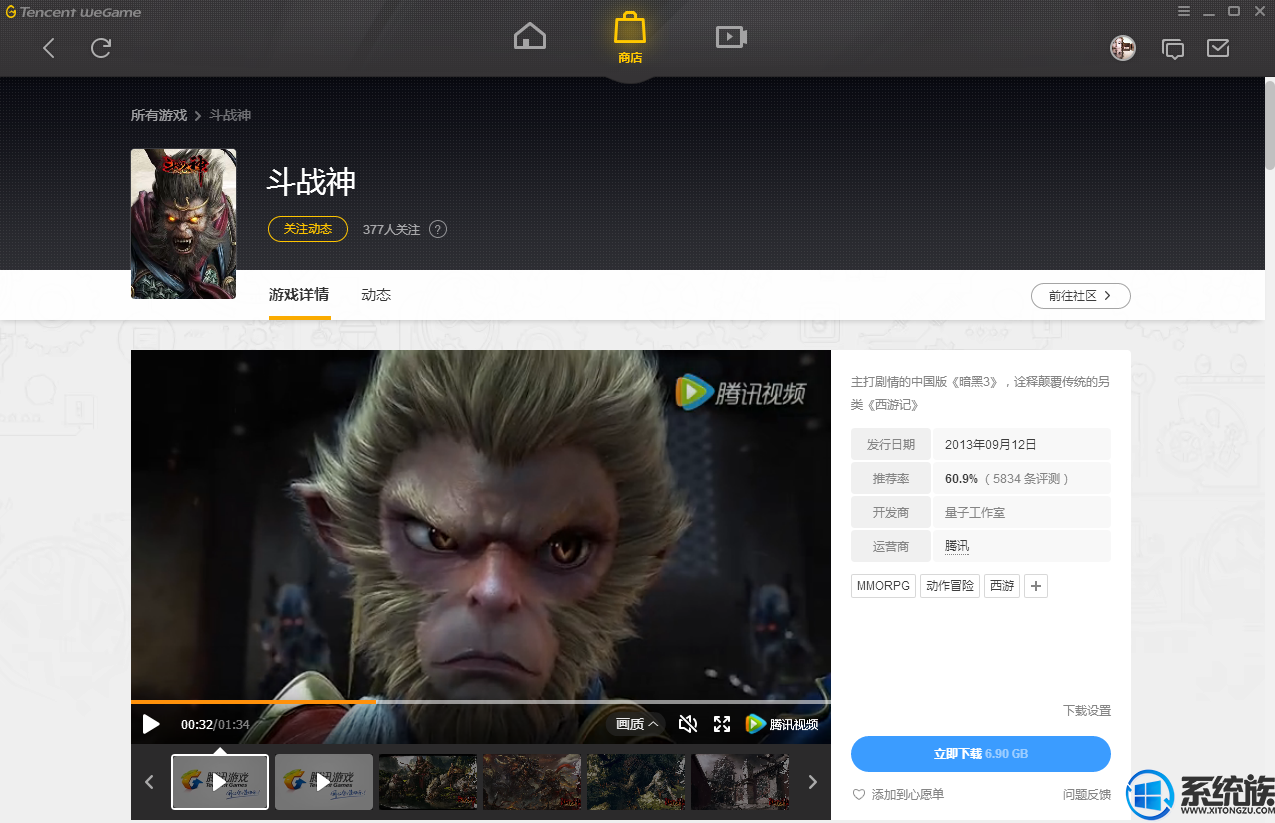Toggle fullscreen video mode
Screen dimensions: 1275x823
(722, 724)
